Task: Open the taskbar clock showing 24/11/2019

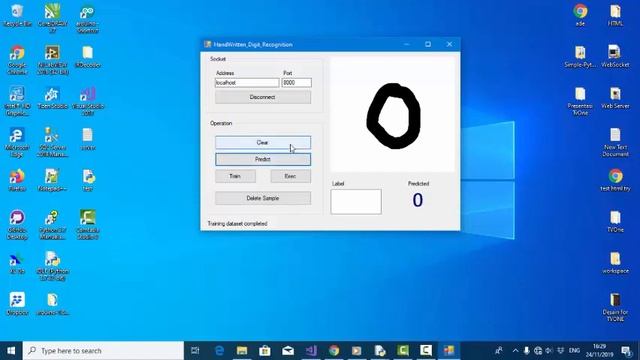Action: (x=599, y=351)
